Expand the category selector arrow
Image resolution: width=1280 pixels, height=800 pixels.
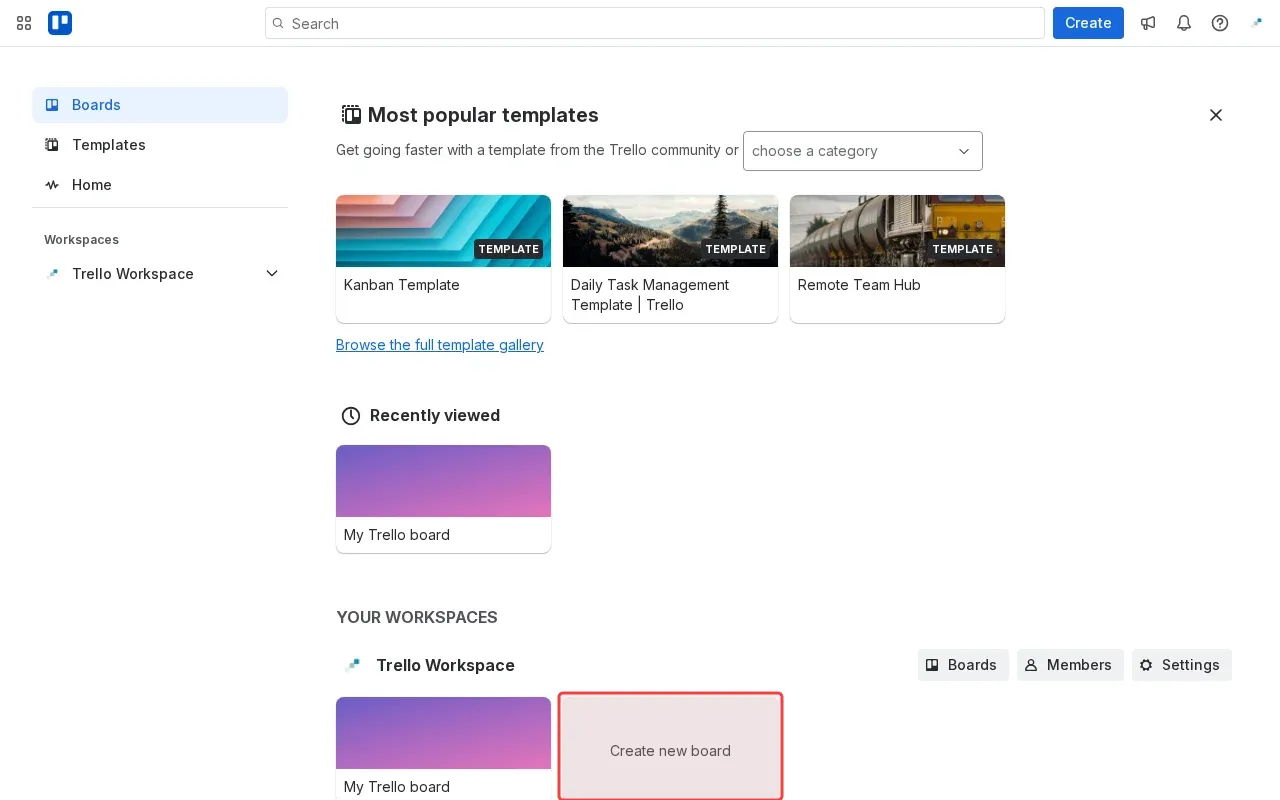click(964, 151)
